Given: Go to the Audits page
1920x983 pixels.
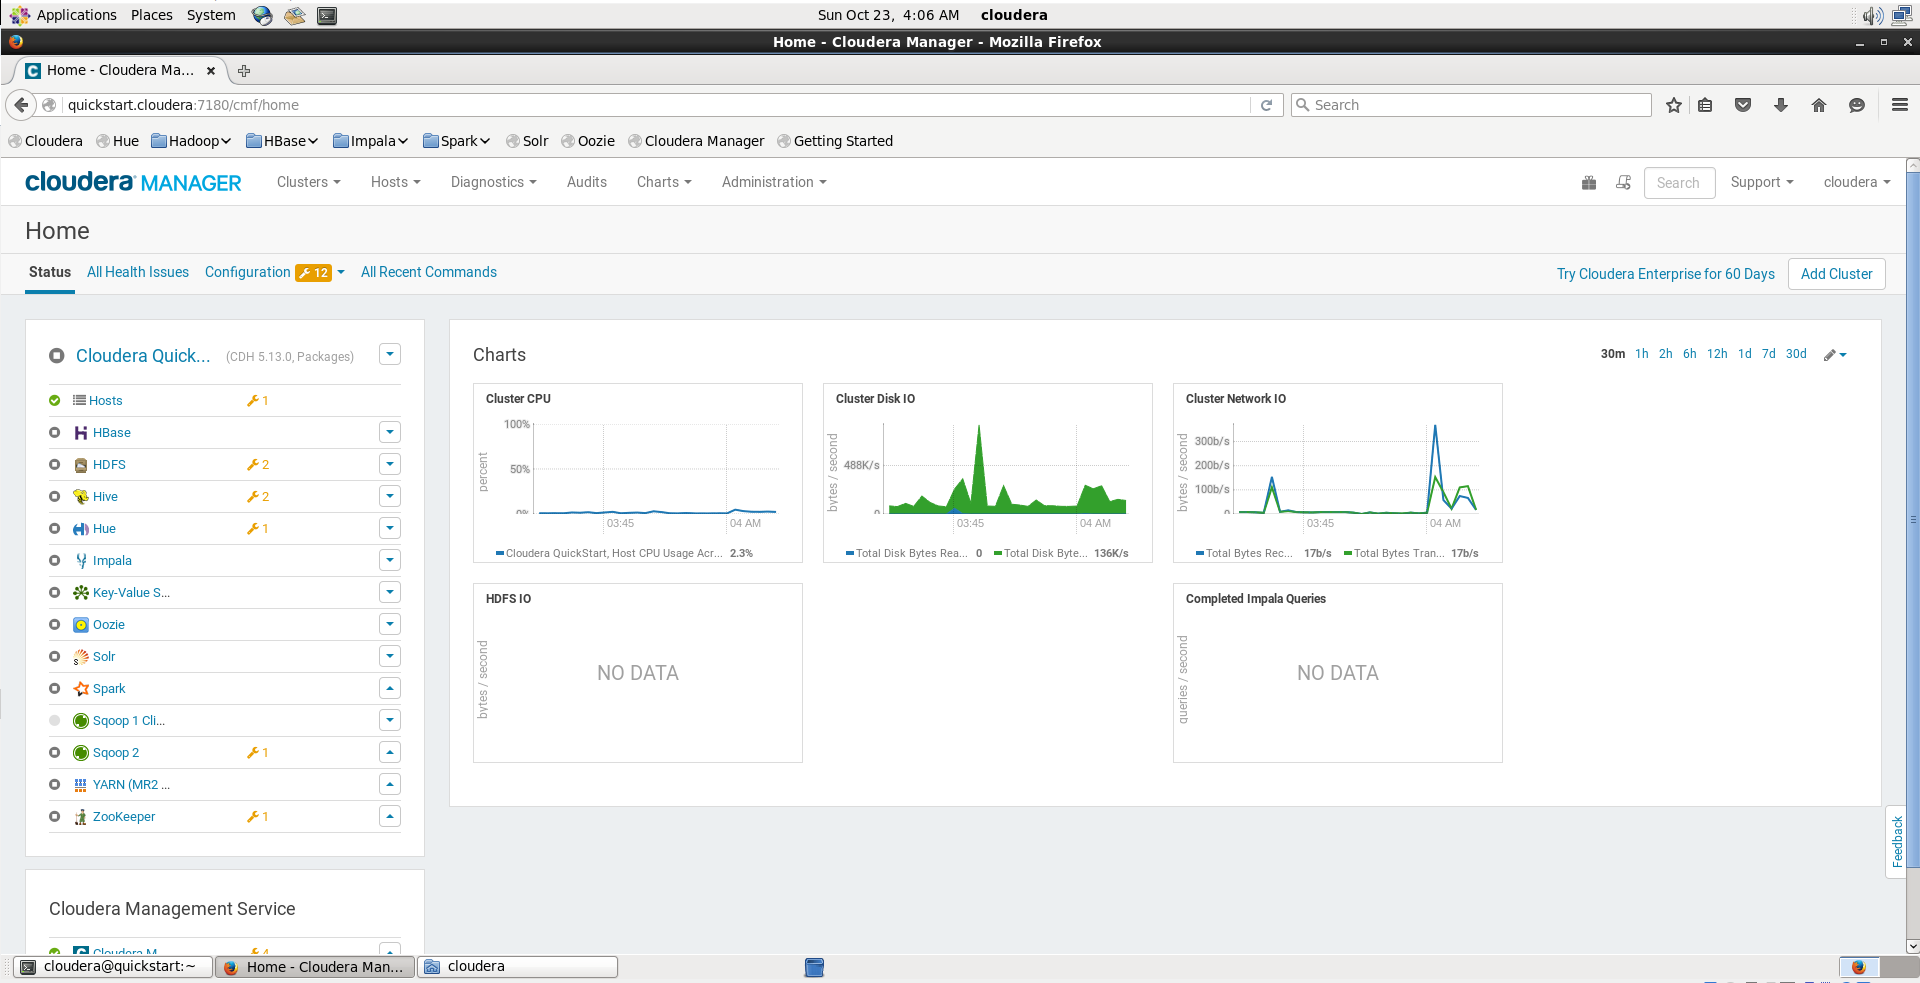Looking at the screenshot, I should (587, 182).
